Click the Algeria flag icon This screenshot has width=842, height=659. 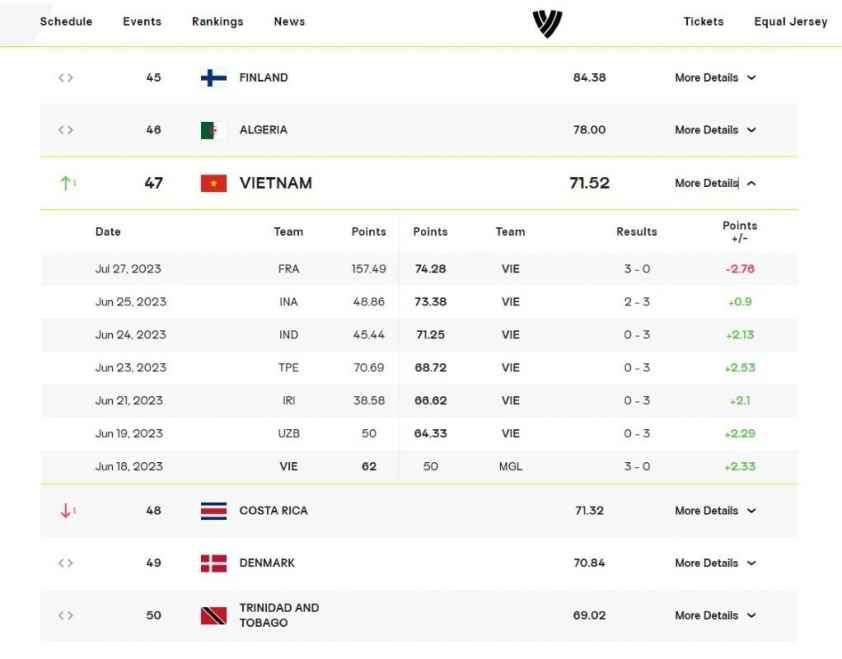pyautogui.click(x=213, y=130)
